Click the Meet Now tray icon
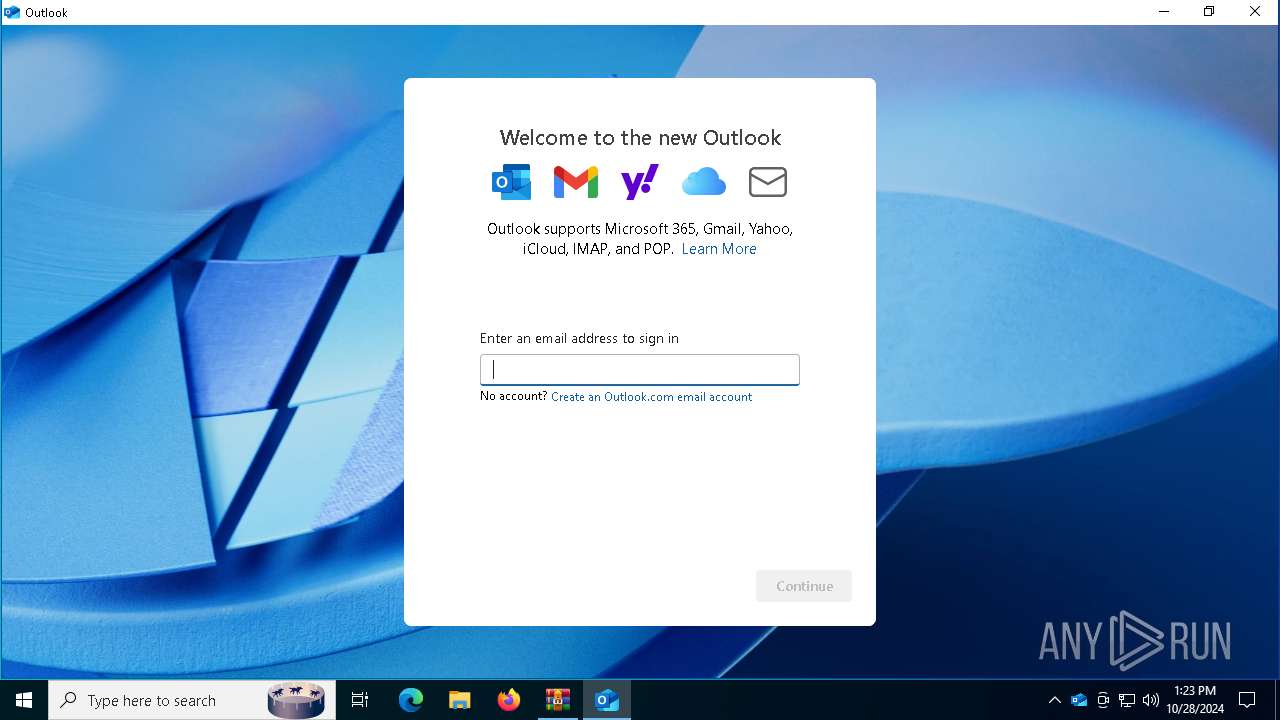 click(1103, 700)
